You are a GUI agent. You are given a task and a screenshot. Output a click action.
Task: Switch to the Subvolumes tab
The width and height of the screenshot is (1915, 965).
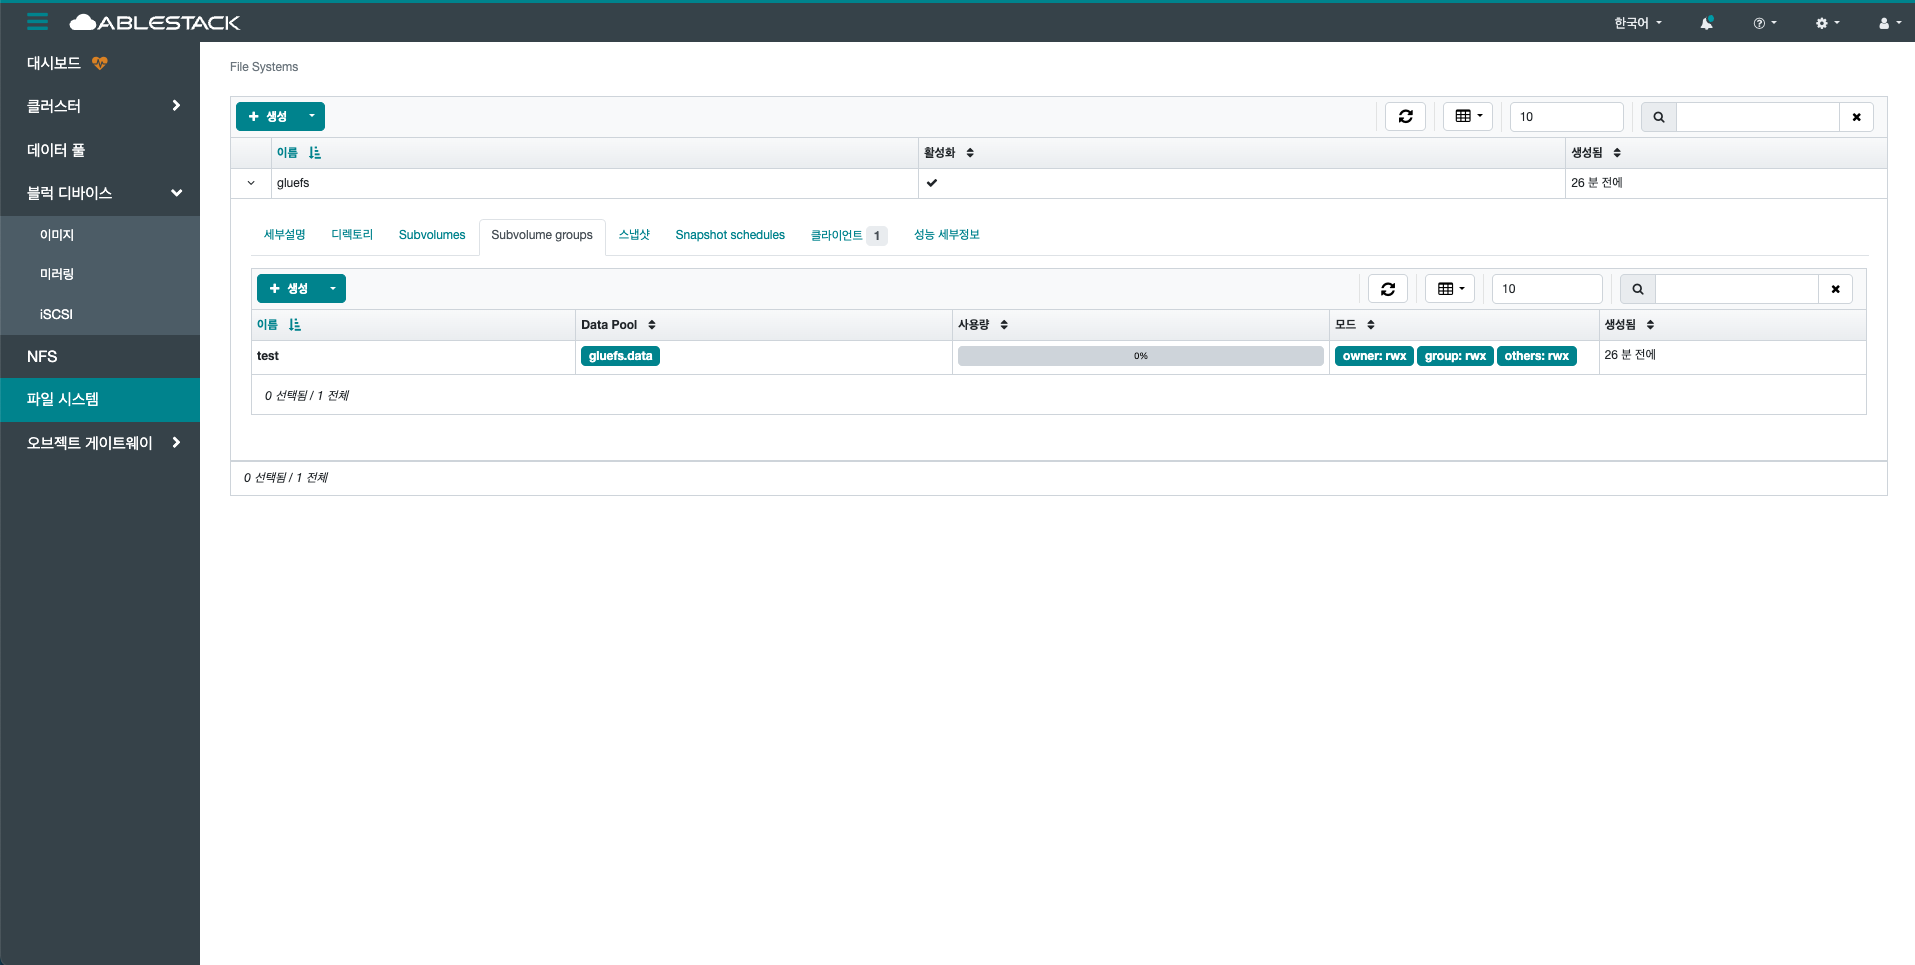[x=432, y=235]
